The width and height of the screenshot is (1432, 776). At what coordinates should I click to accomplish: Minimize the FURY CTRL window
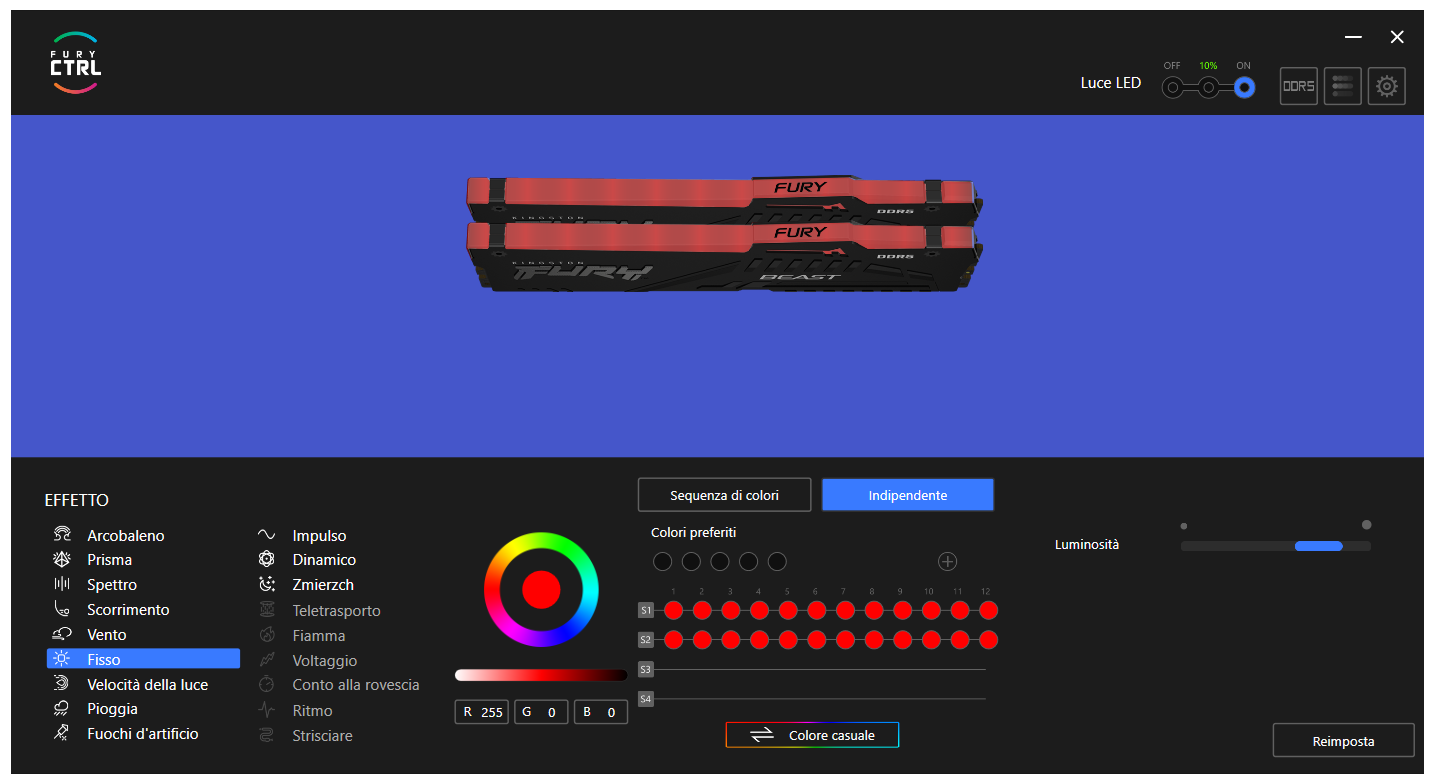pyautogui.click(x=1353, y=37)
